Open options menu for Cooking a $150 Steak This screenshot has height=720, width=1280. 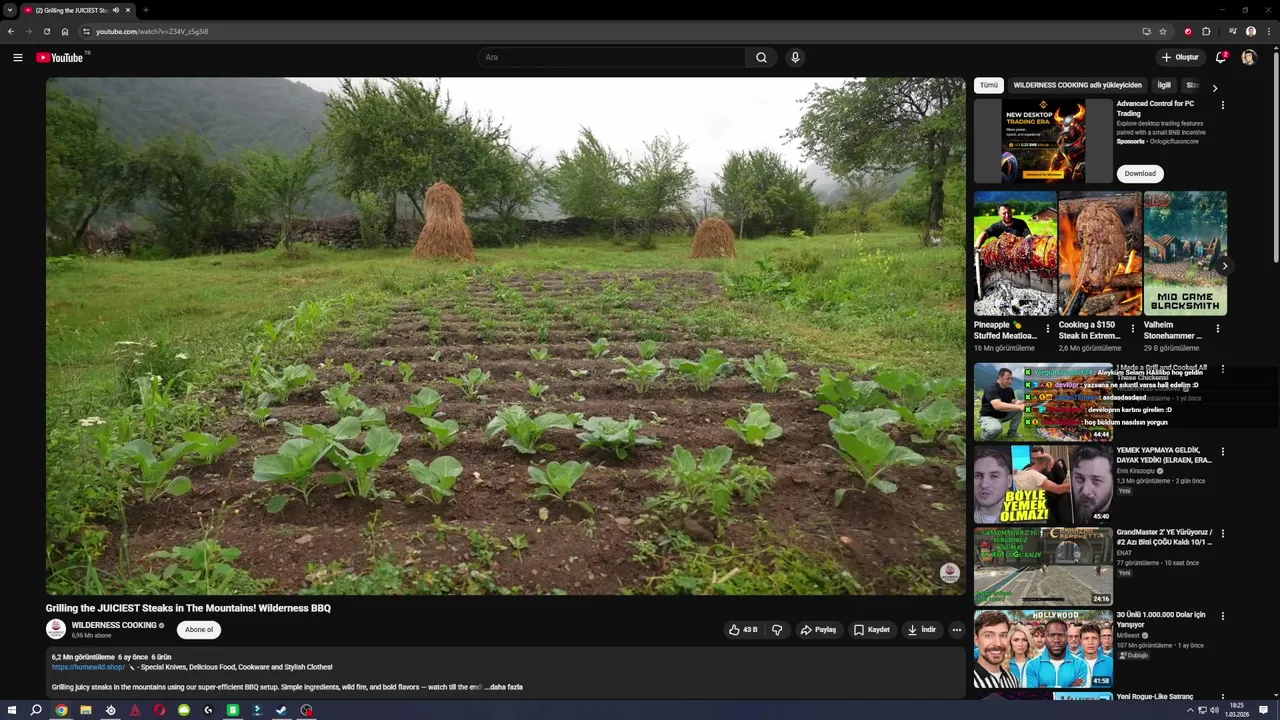click(x=1133, y=328)
